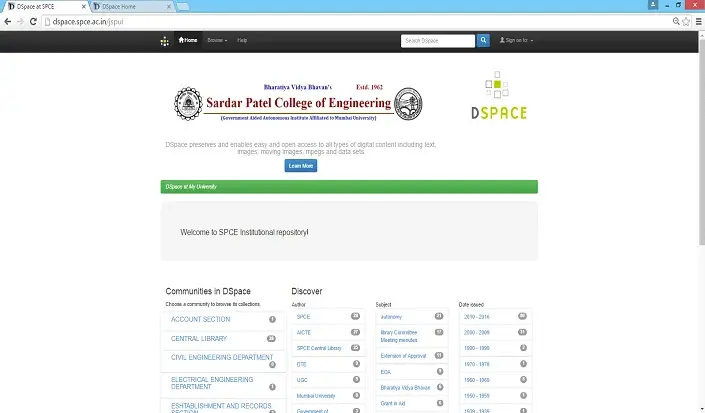Click the DSpace logo icon in navbar
This screenshot has height=413, width=705.
pos(165,41)
